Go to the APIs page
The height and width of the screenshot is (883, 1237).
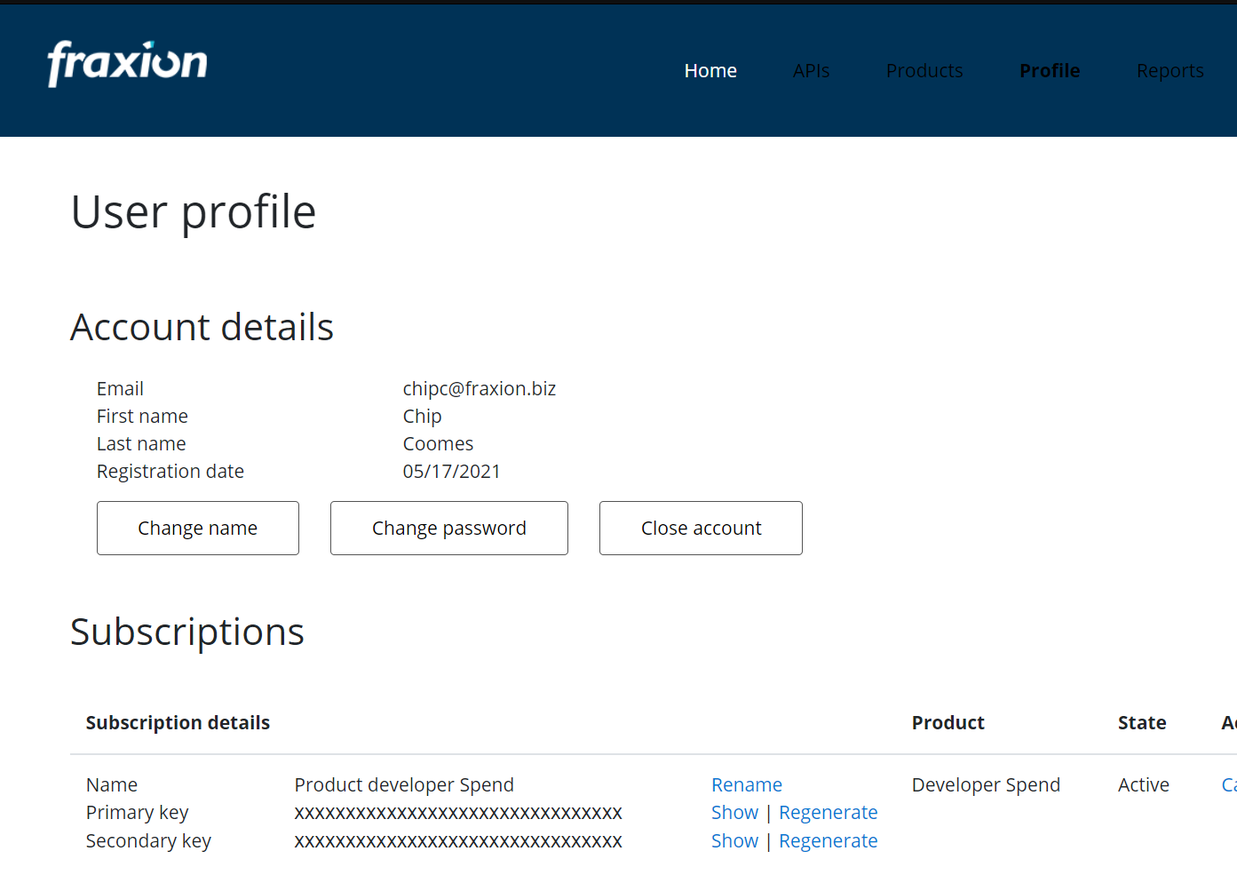click(810, 71)
